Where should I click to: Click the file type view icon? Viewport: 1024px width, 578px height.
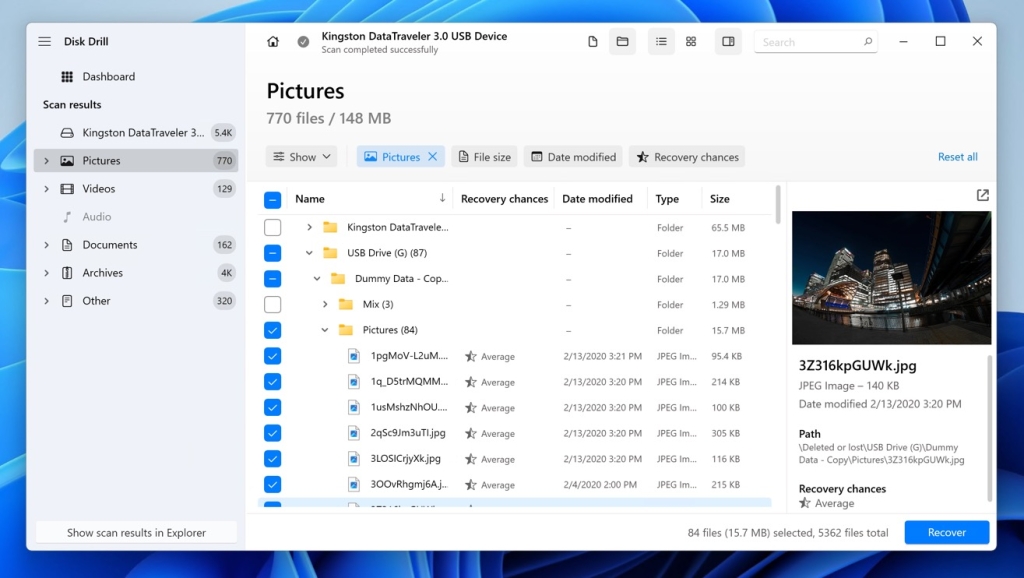point(593,41)
